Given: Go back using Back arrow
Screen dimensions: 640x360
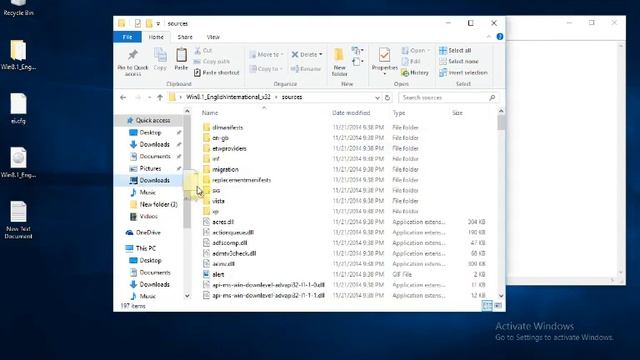Looking at the screenshot, I should 123,97.
